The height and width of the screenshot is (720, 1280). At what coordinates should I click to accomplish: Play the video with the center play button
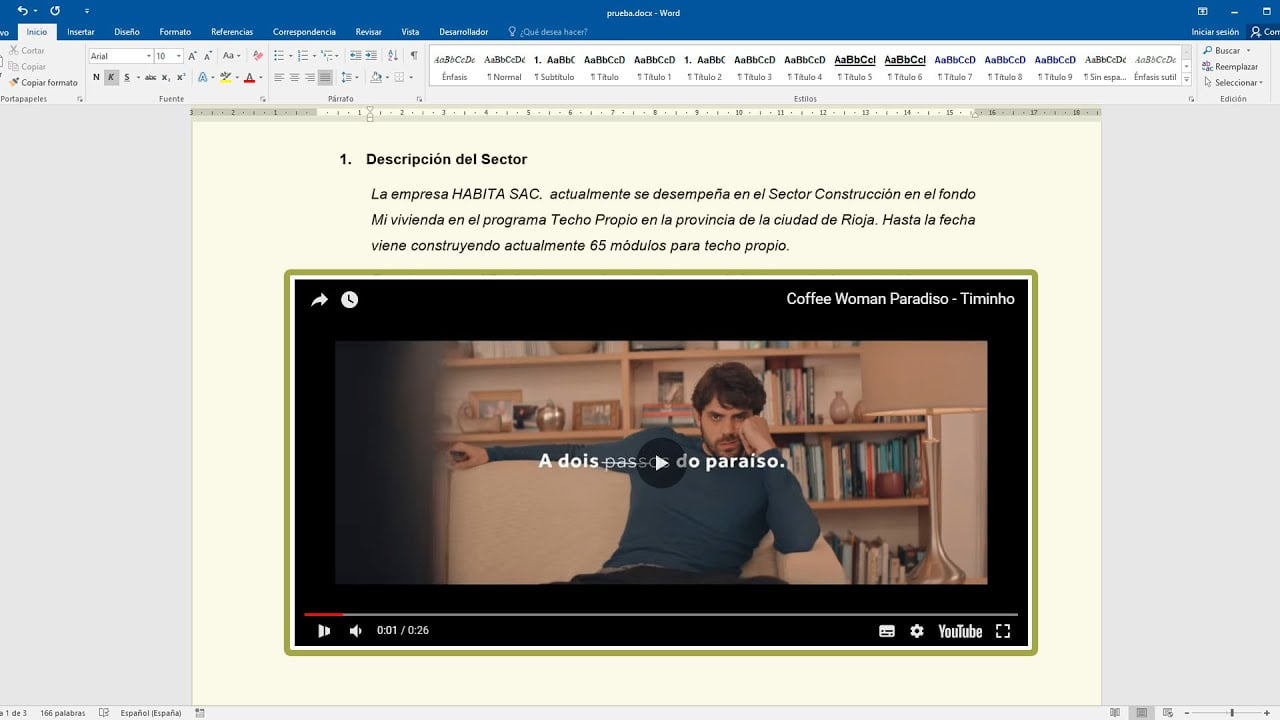661,463
